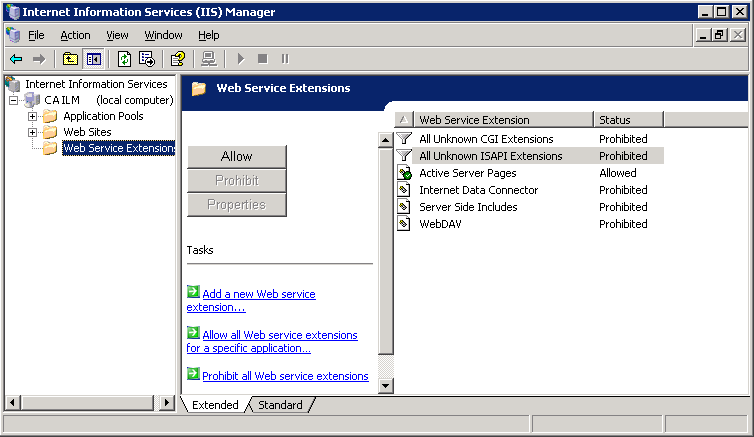Open the Window menu

(x=163, y=35)
